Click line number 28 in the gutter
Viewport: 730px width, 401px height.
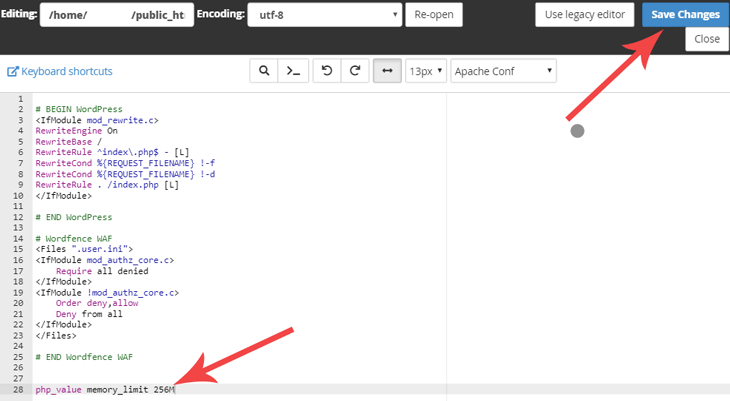point(18,389)
